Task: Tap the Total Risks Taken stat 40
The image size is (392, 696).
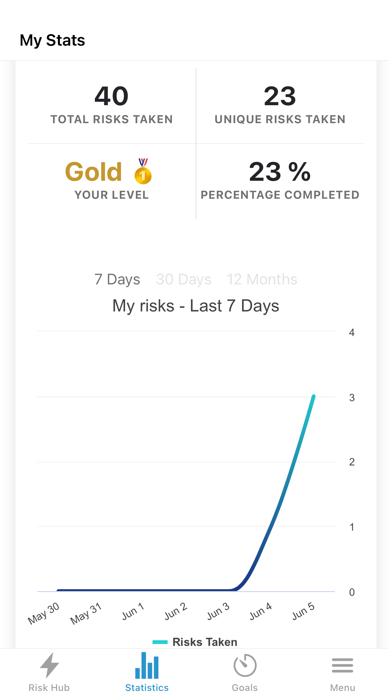Action: point(111,96)
